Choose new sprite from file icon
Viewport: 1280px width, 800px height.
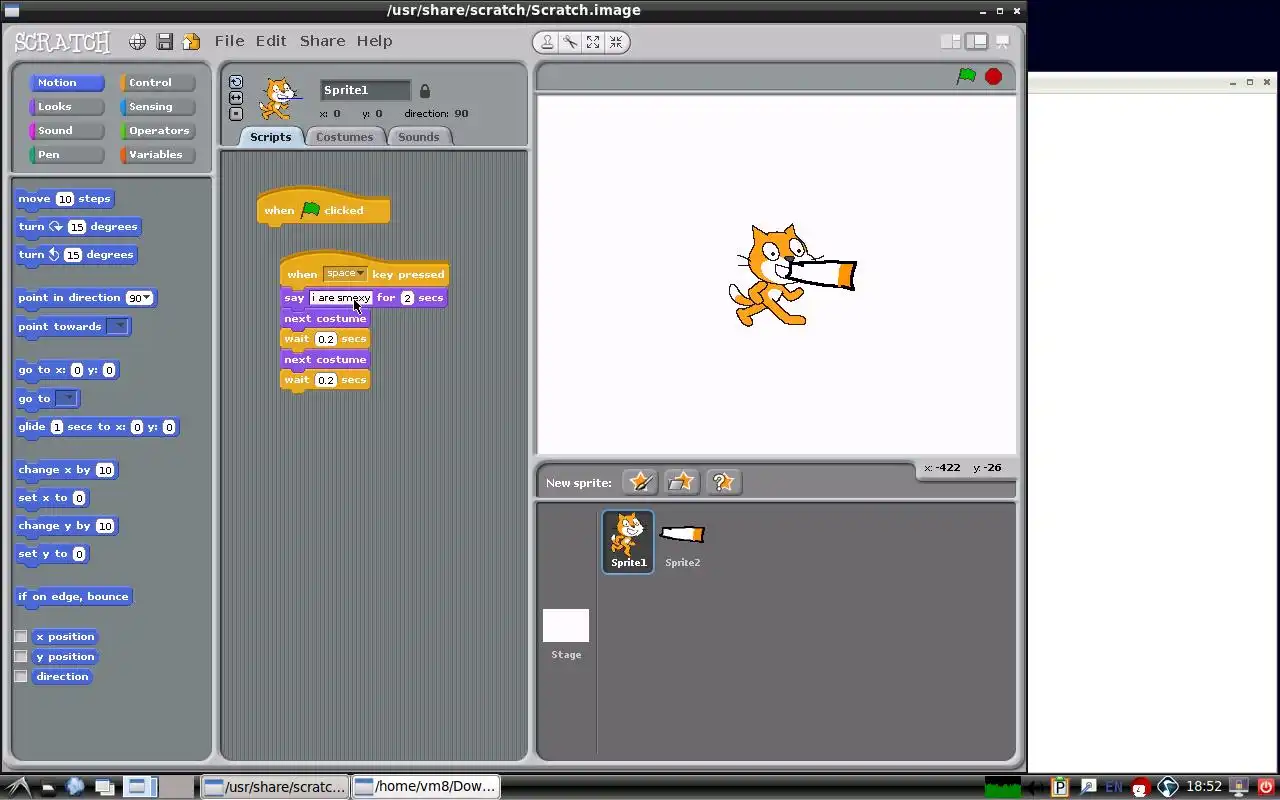tap(681, 482)
